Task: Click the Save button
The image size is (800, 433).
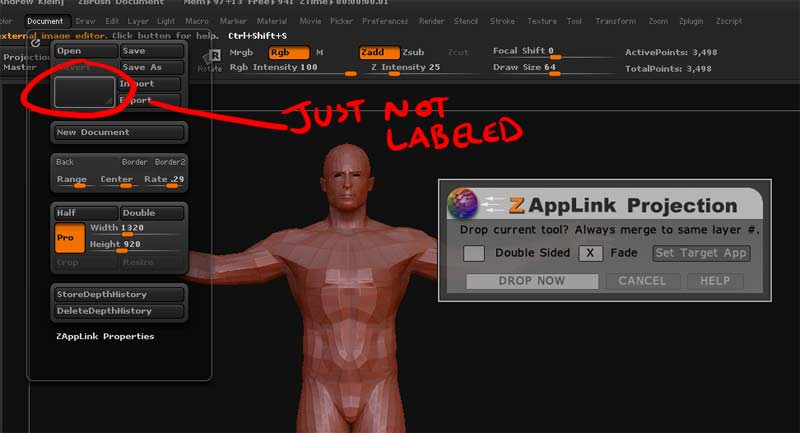Action: pyautogui.click(x=152, y=51)
